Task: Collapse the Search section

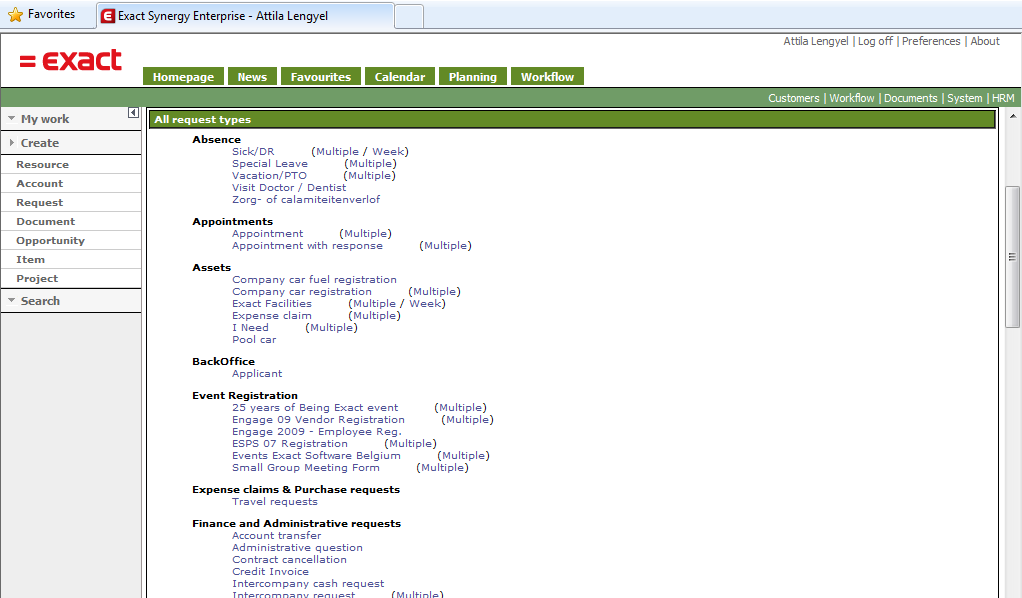Action: click(x=11, y=301)
